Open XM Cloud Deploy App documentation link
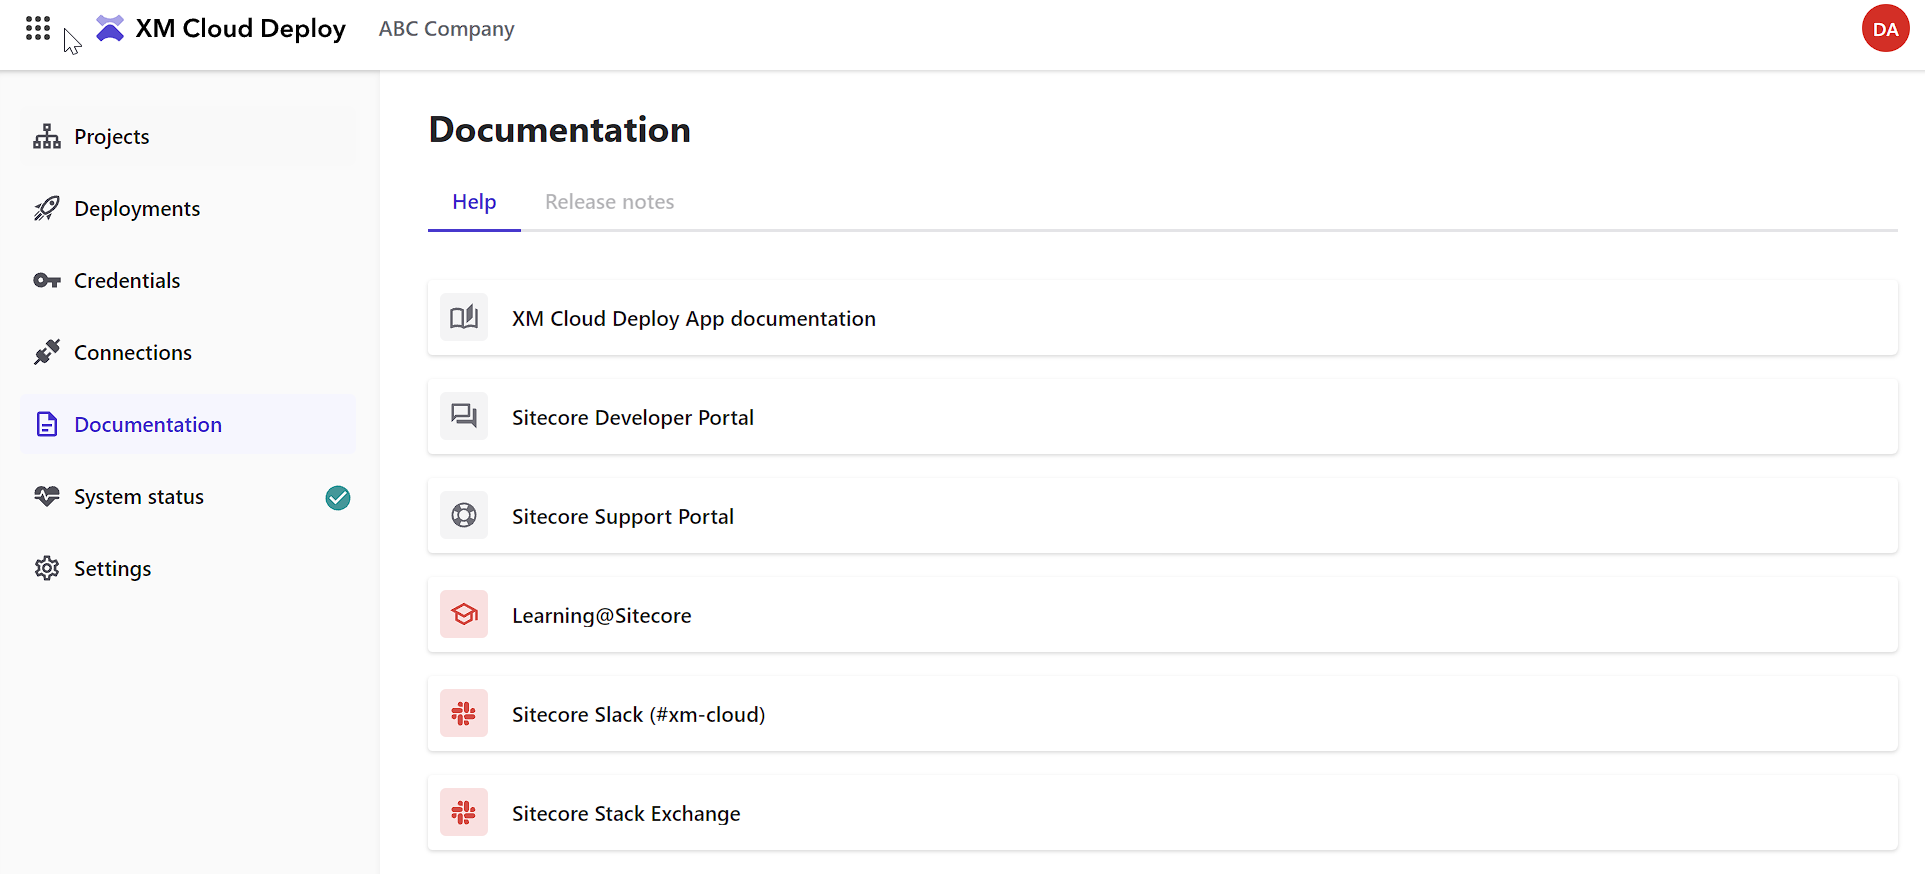This screenshot has width=1925, height=874. click(1162, 318)
